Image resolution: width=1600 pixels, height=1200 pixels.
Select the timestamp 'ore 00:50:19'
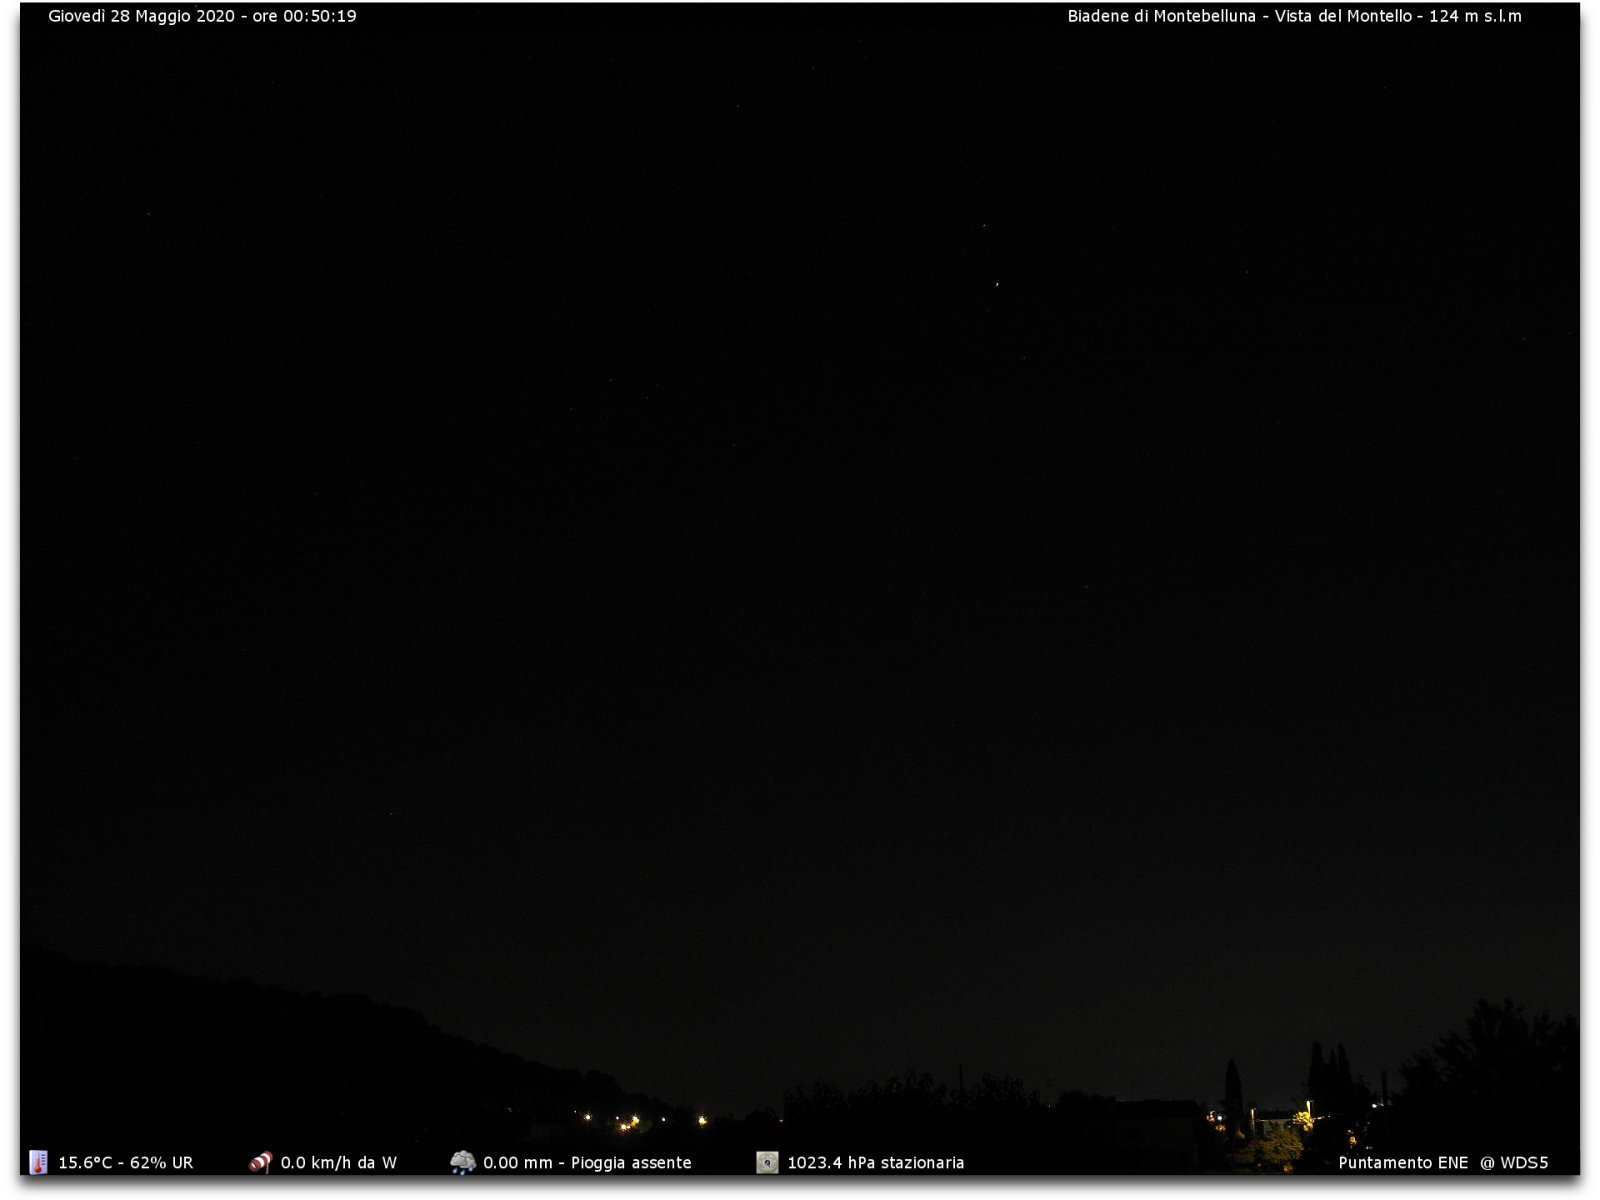click(x=304, y=16)
